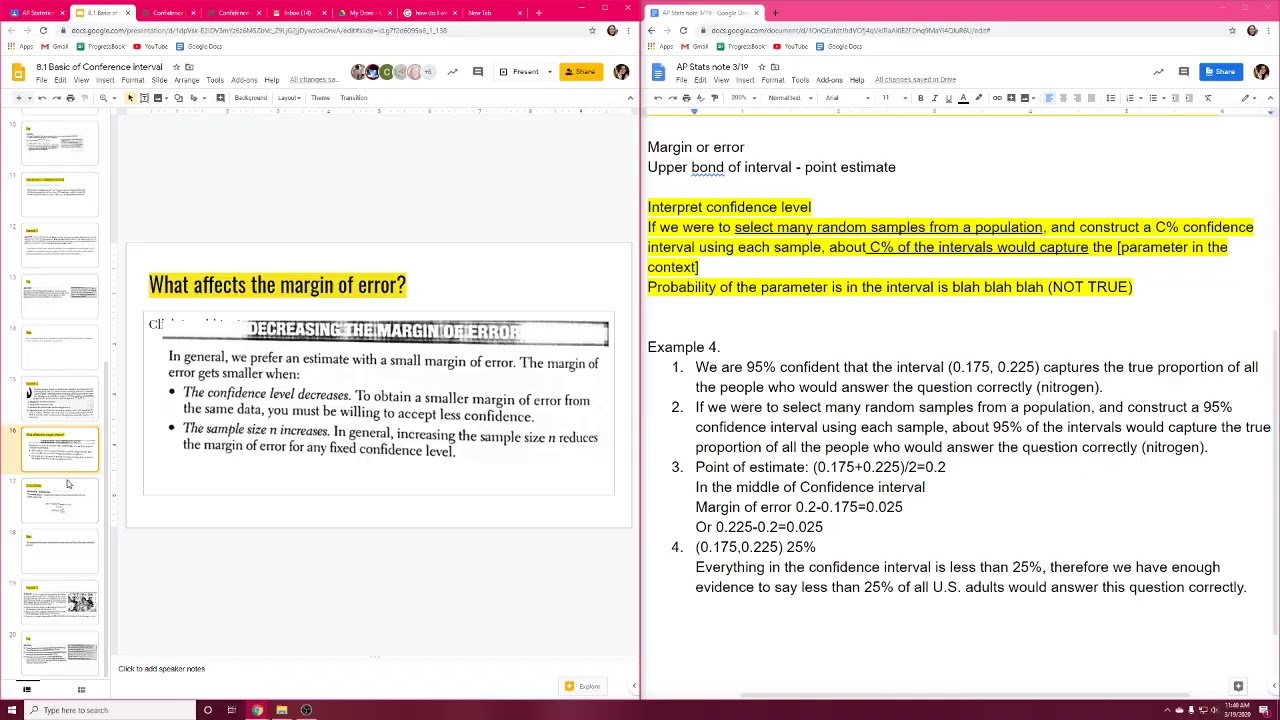Image resolution: width=1280 pixels, height=720 pixels.
Task: Select the text box tool in Slides
Action: (145, 98)
